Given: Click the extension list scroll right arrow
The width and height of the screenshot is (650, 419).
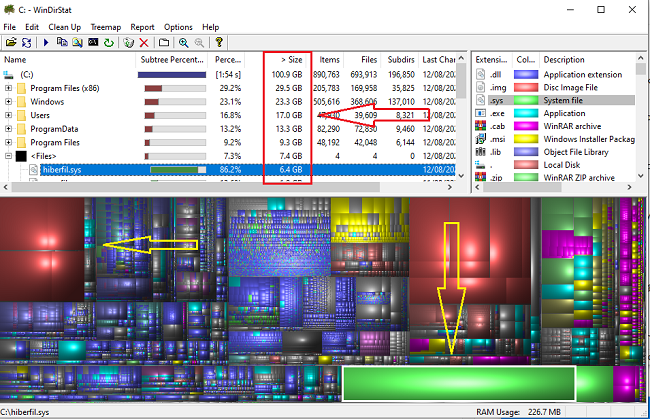Looking at the screenshot, I should [630, 187].
